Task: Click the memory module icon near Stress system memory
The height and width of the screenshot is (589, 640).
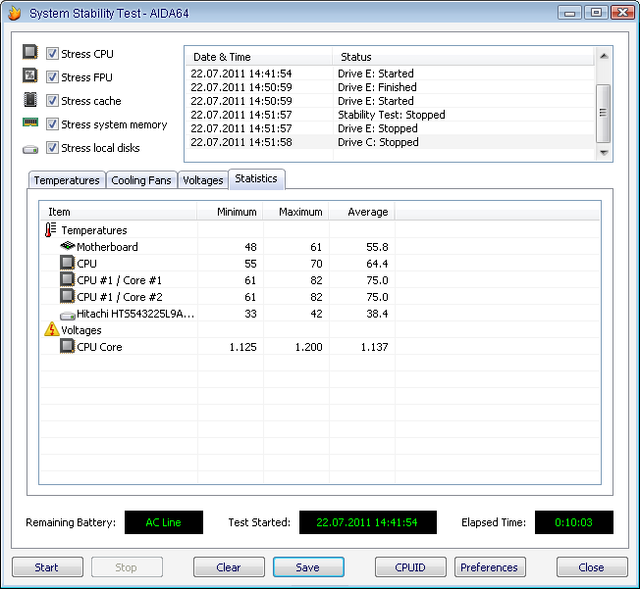Action: tap(30, 124)
